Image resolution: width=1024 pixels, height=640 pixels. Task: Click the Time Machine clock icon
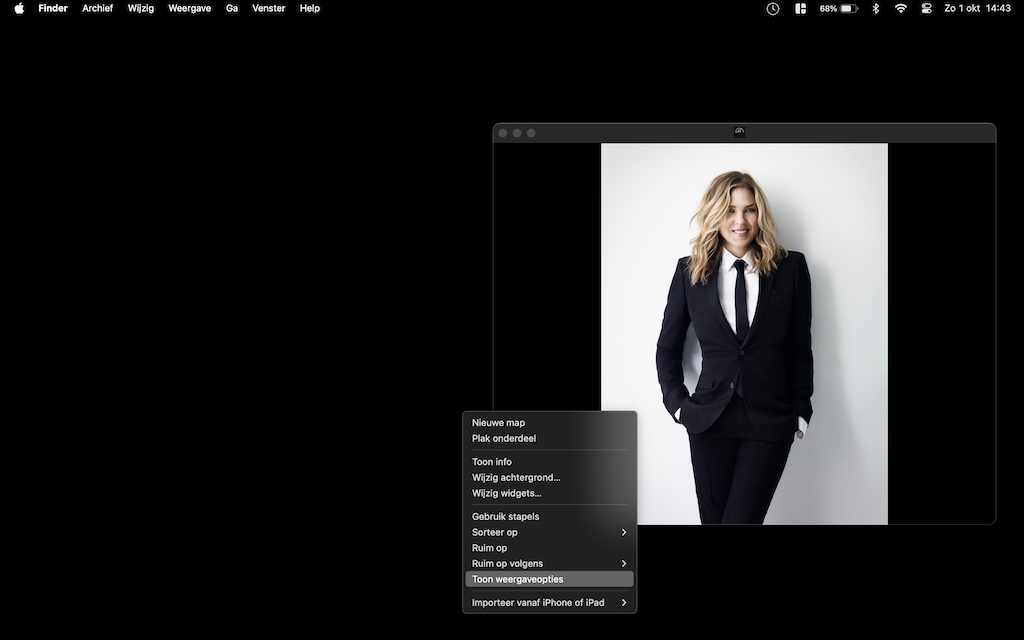pos(773,8)
